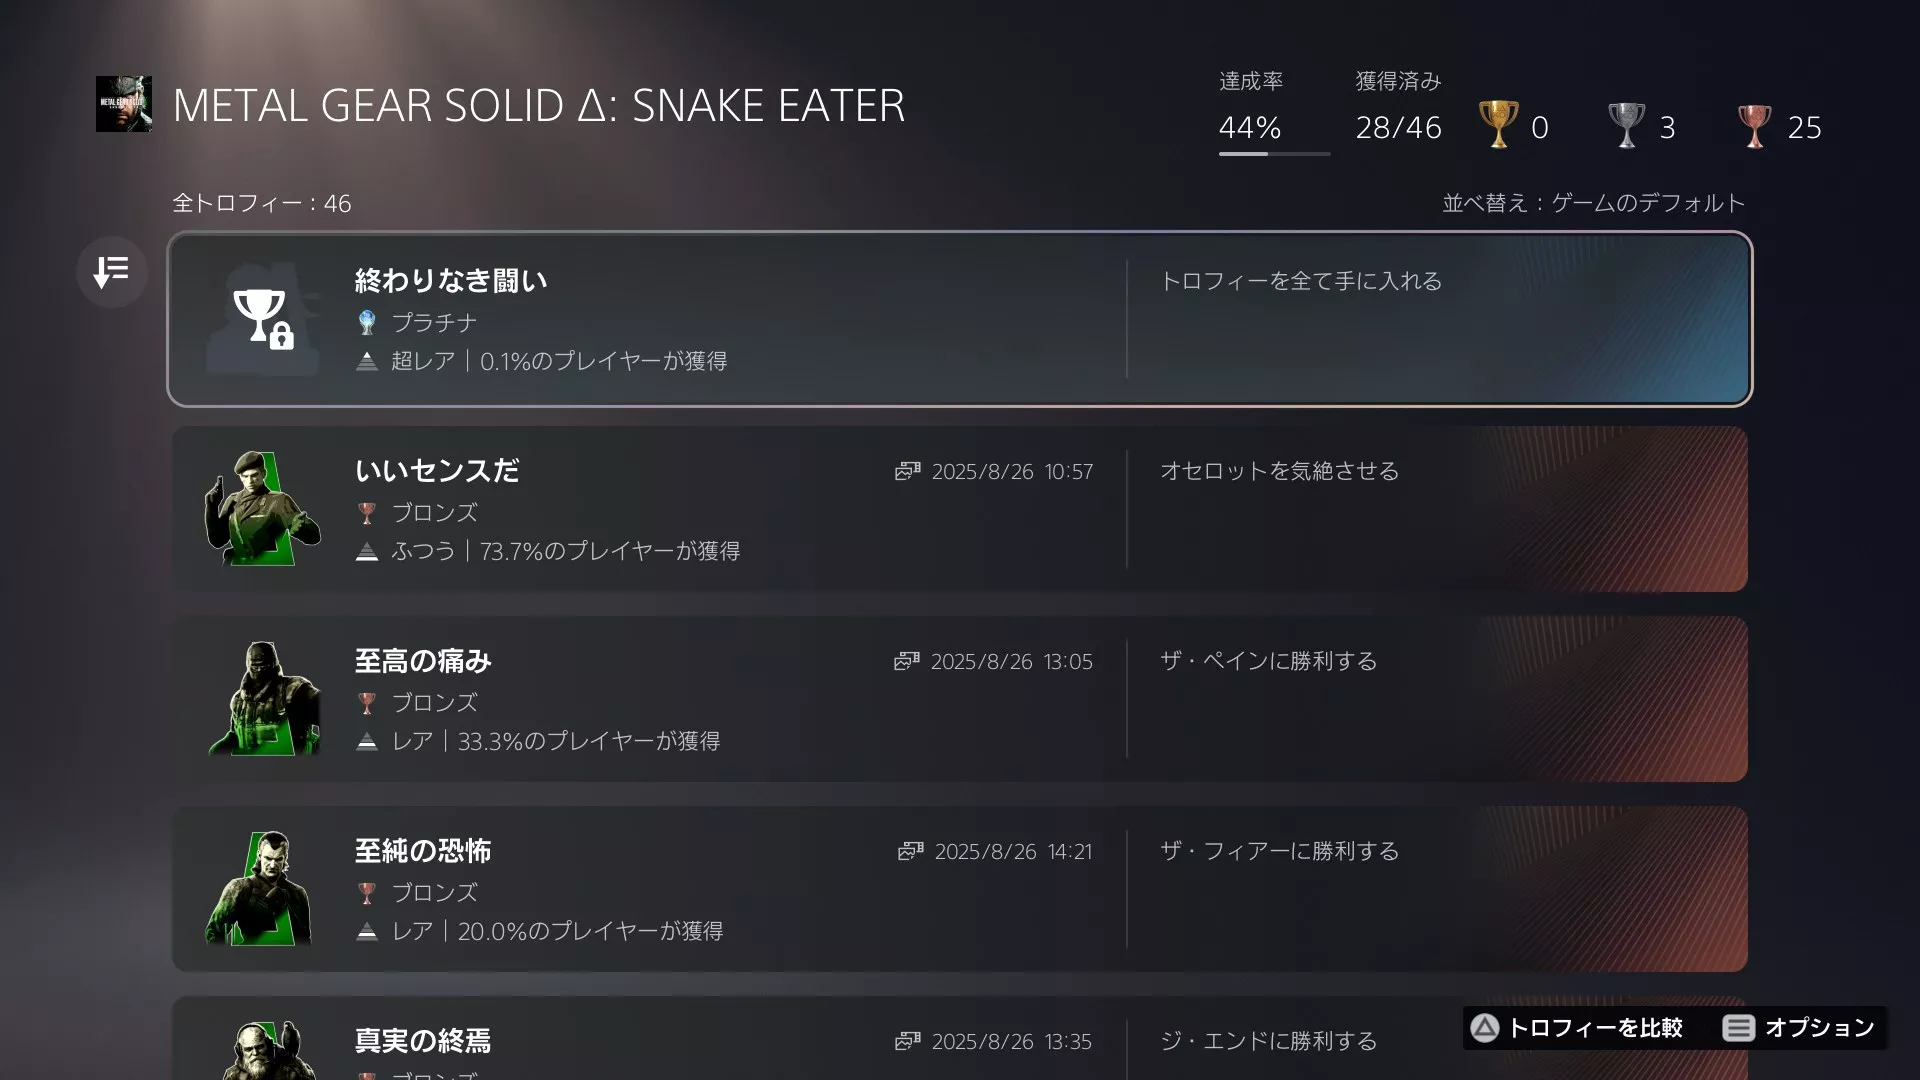The height and width of the screenshot is (1080, 1920).
Task: Click the locked platinum trophy icon
Action: [x=263, y=318]
